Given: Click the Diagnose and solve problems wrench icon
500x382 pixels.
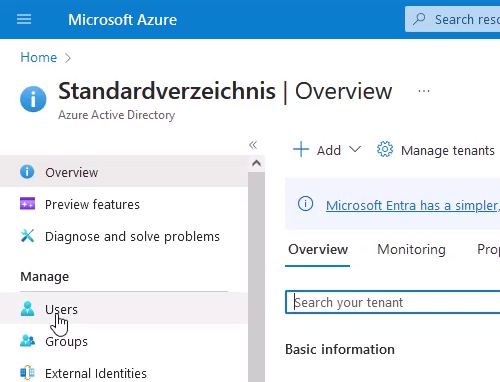Looking at the screenshot, I should (x=27, y=236).
